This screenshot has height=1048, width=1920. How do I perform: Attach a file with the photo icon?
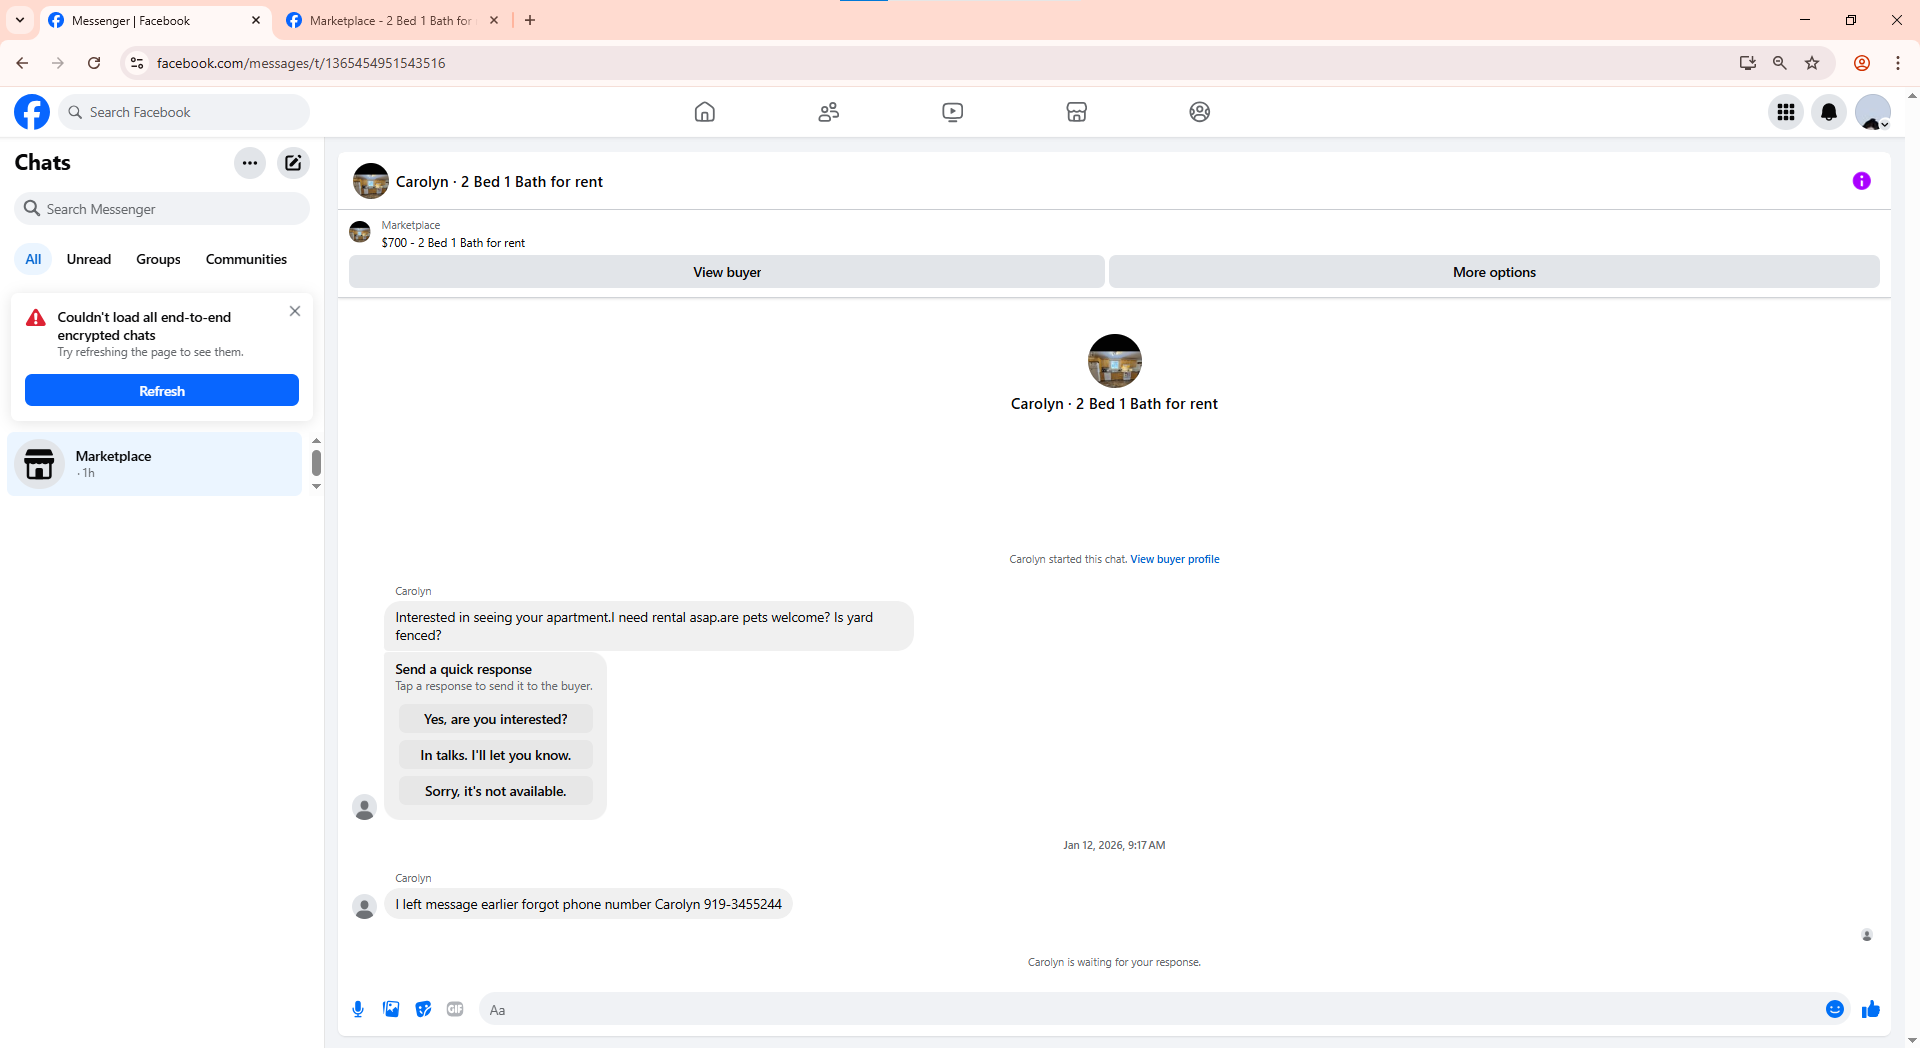[x=391, y=1010]
